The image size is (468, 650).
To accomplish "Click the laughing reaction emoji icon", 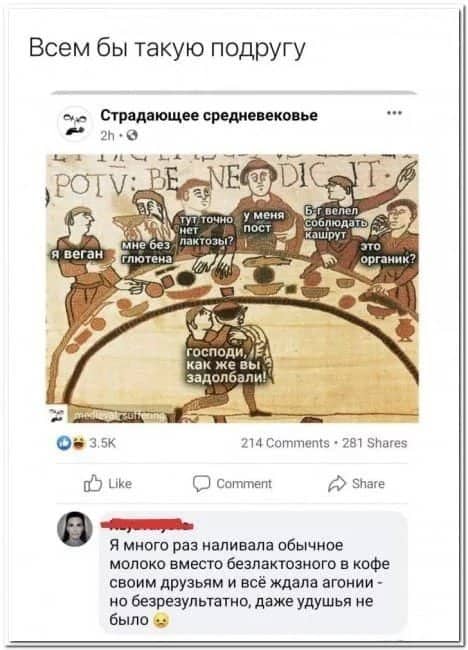I will click(x=79, y=444).
